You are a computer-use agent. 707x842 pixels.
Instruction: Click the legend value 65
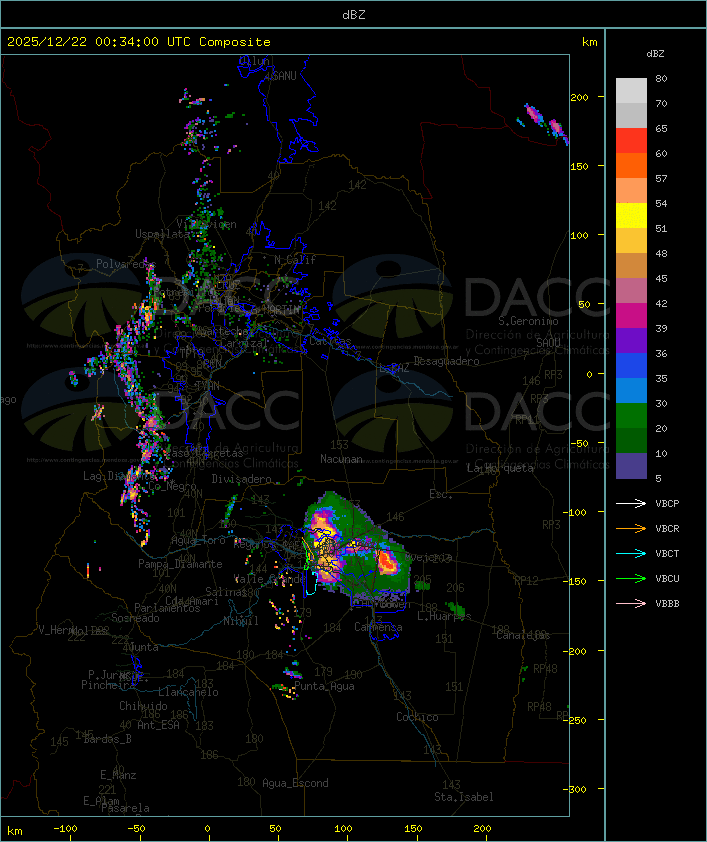click(x=661, y=128)
